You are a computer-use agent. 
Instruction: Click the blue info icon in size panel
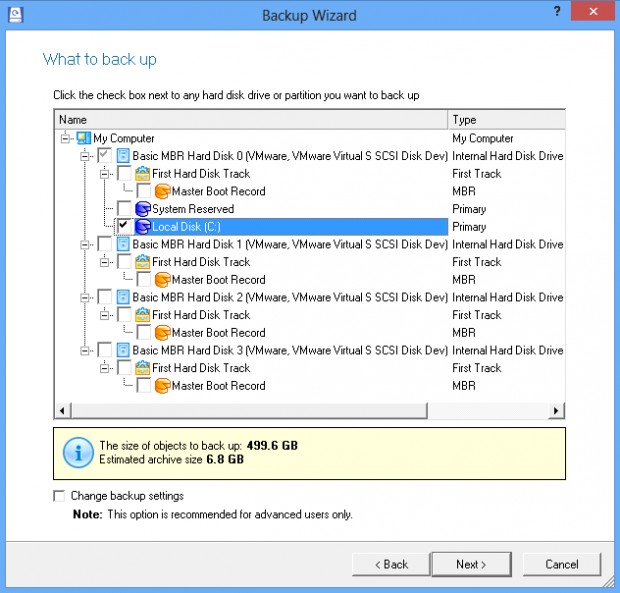(x=78, y=453)
